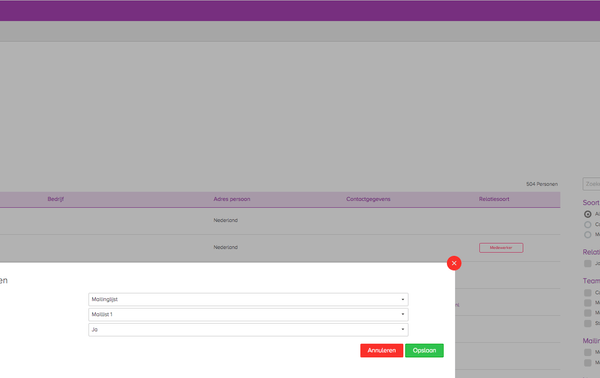This screenshot has width=600, height=378.
Task: Click the green Opslaan button
Action: coord(424,350)
